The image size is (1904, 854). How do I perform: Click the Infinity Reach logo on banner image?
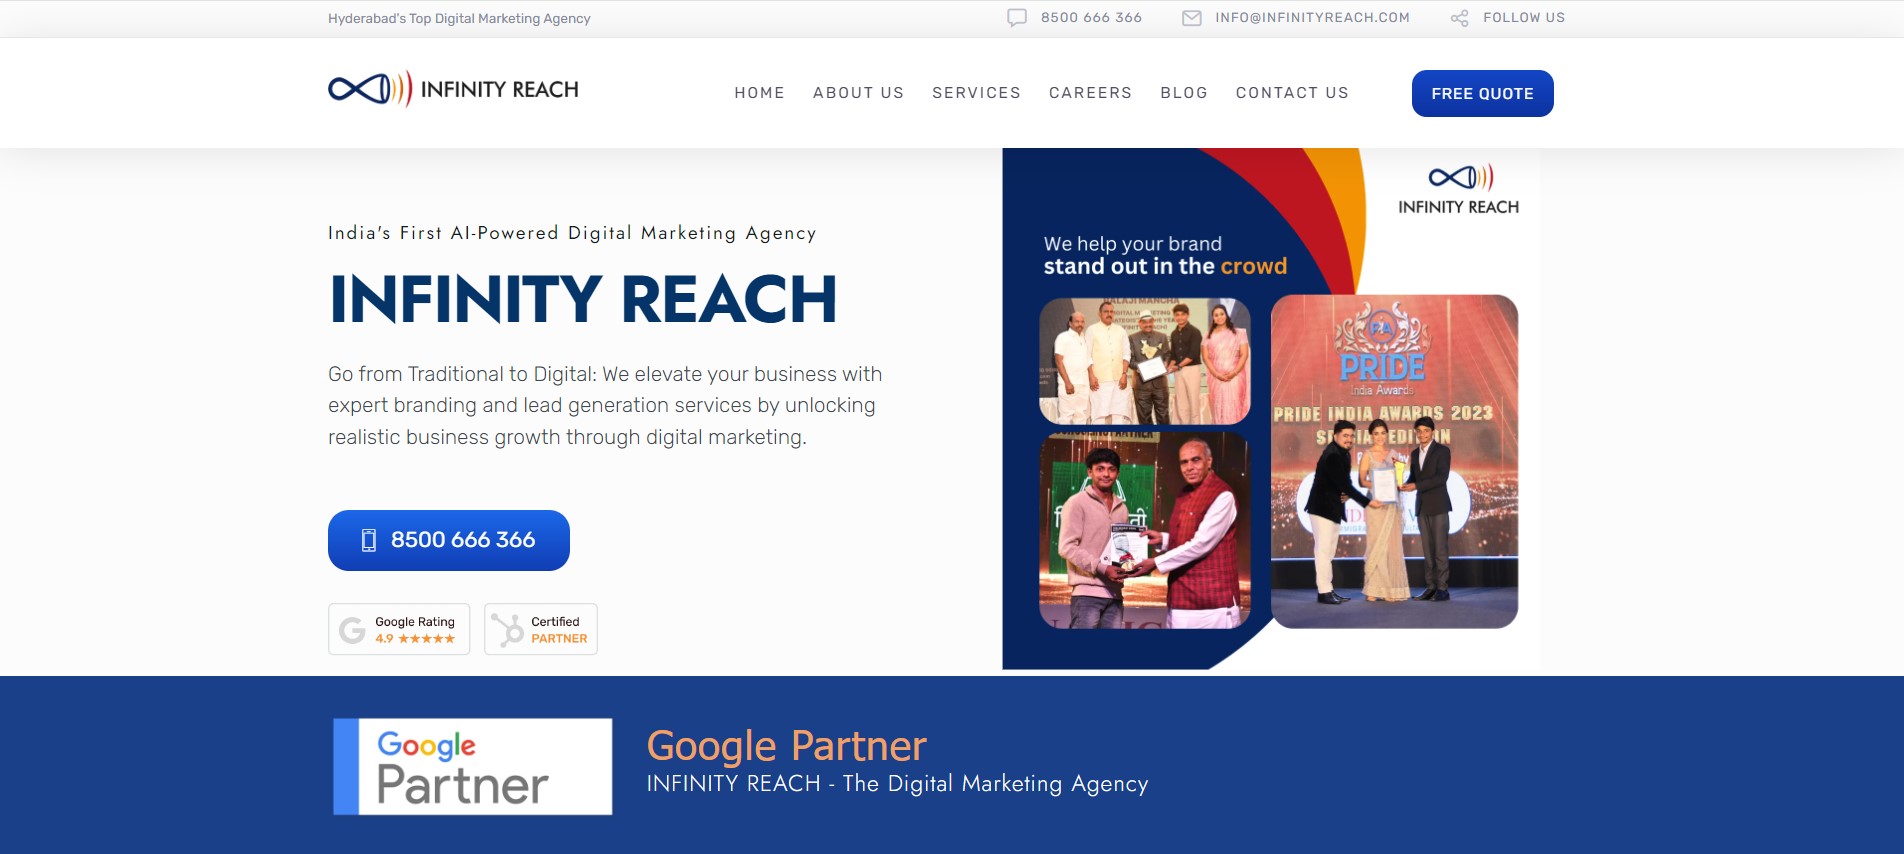1459,189
